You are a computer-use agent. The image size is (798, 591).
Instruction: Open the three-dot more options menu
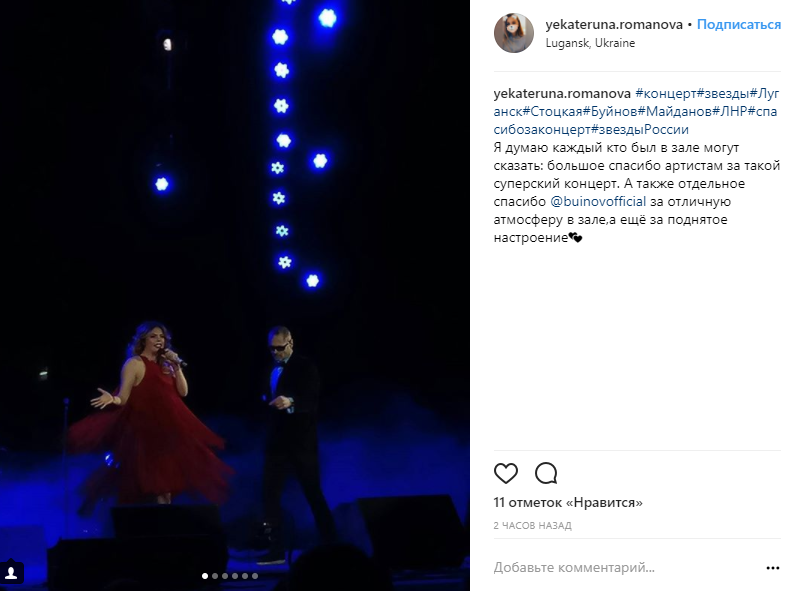coord(773,568)
